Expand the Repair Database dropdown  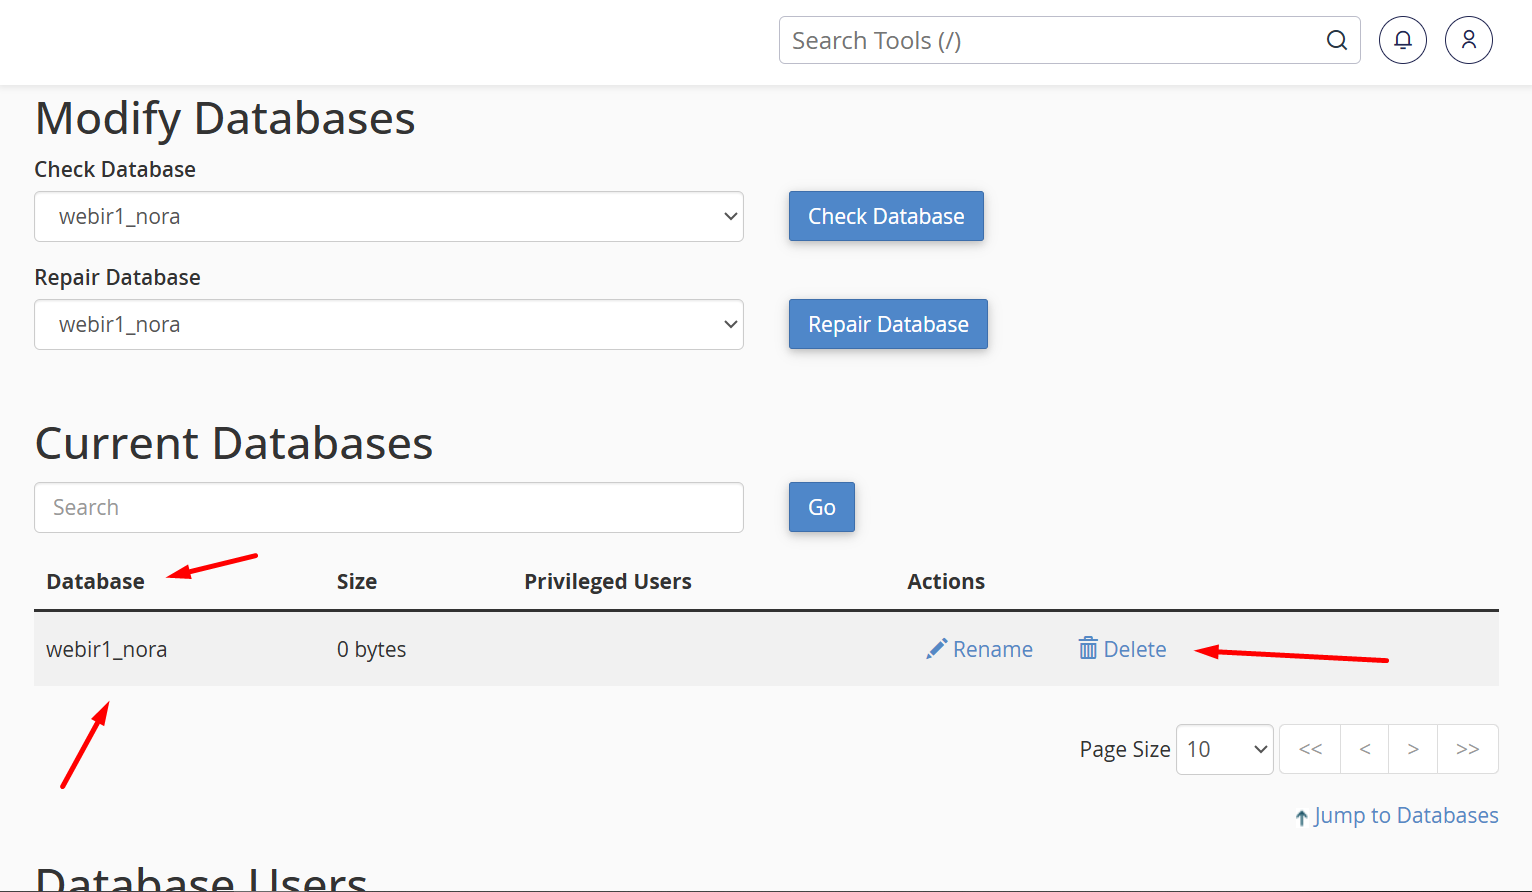tap(389, 324)
